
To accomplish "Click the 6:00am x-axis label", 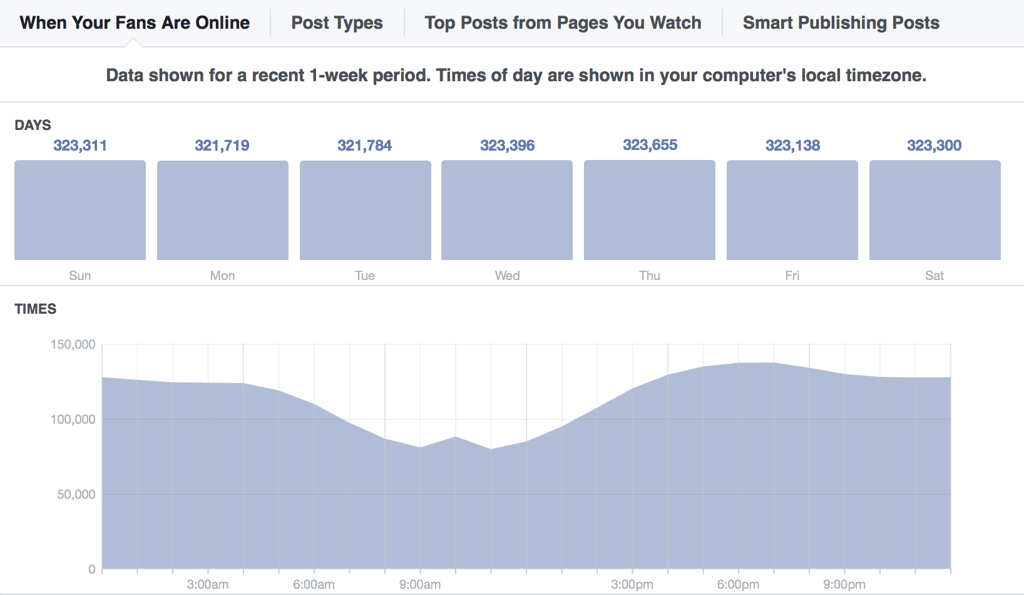I will (x=313, y=585).
